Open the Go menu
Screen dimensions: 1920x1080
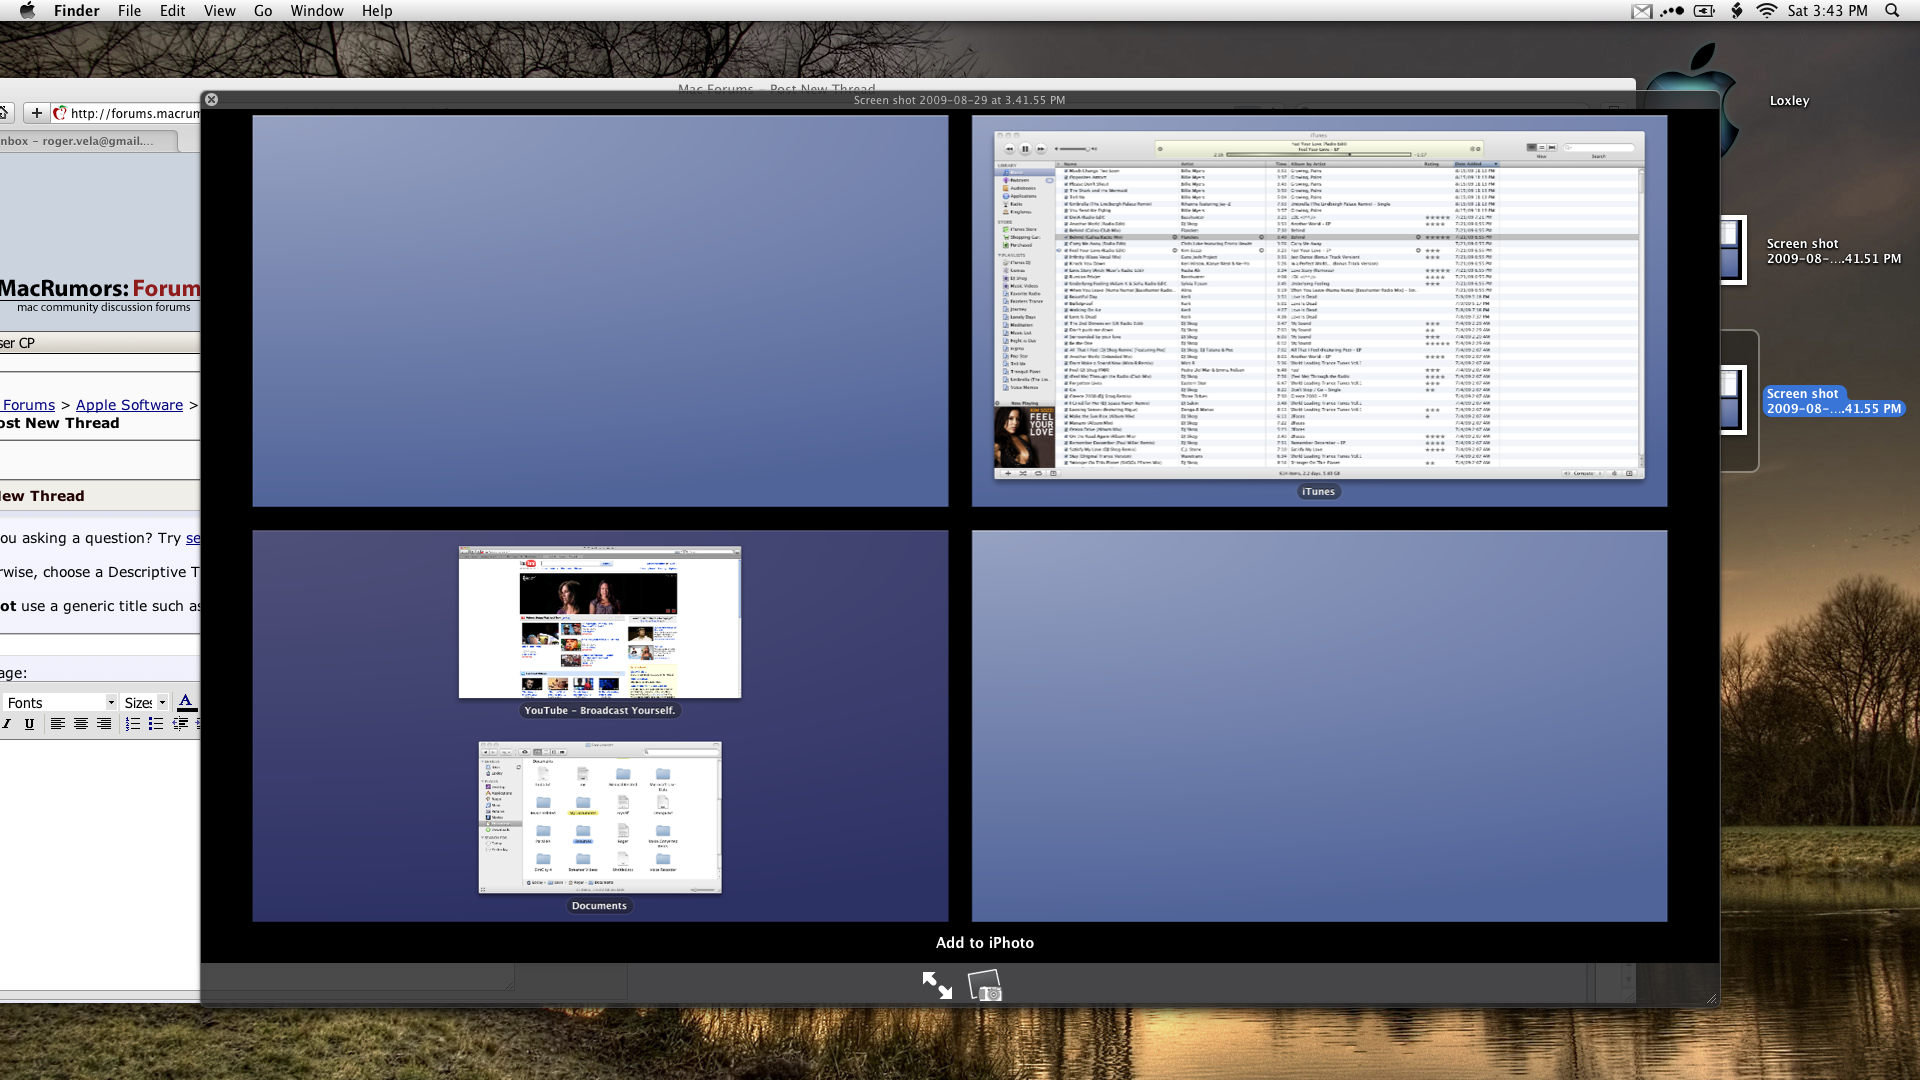point(263,11)
